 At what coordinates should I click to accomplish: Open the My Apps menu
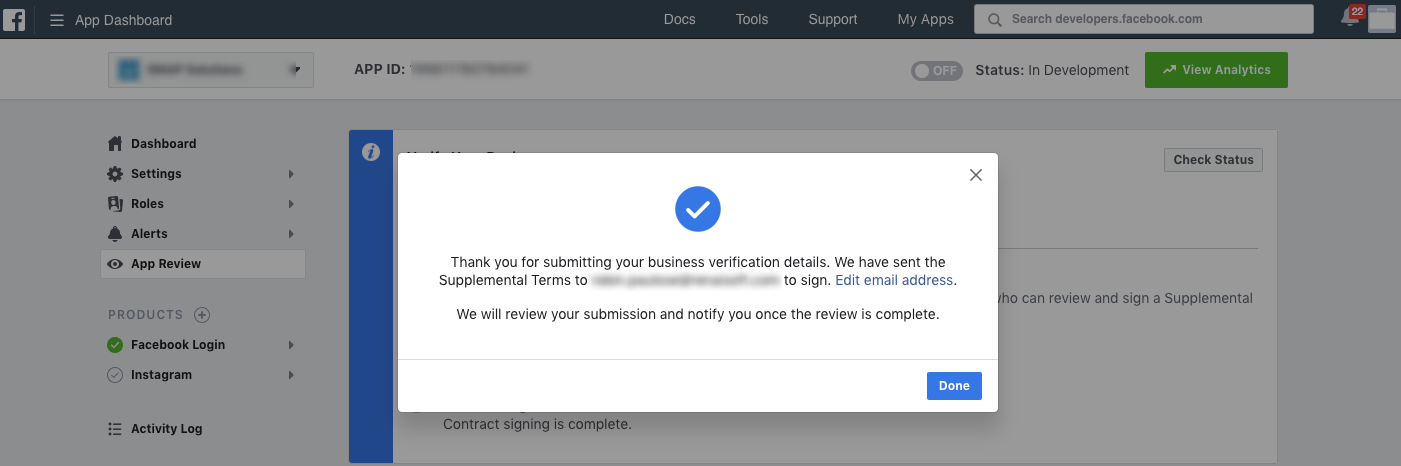click(x=925, y=19)
